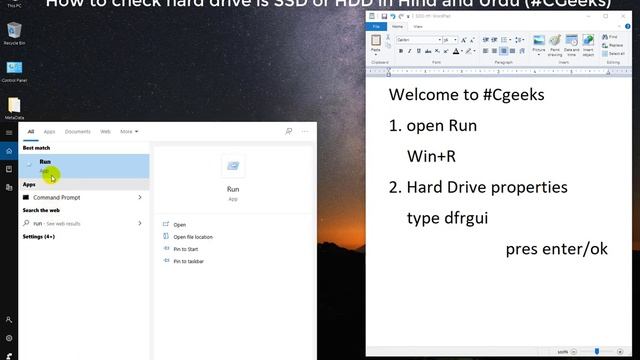Click Replace in the Editing group

tap(613, 45)
